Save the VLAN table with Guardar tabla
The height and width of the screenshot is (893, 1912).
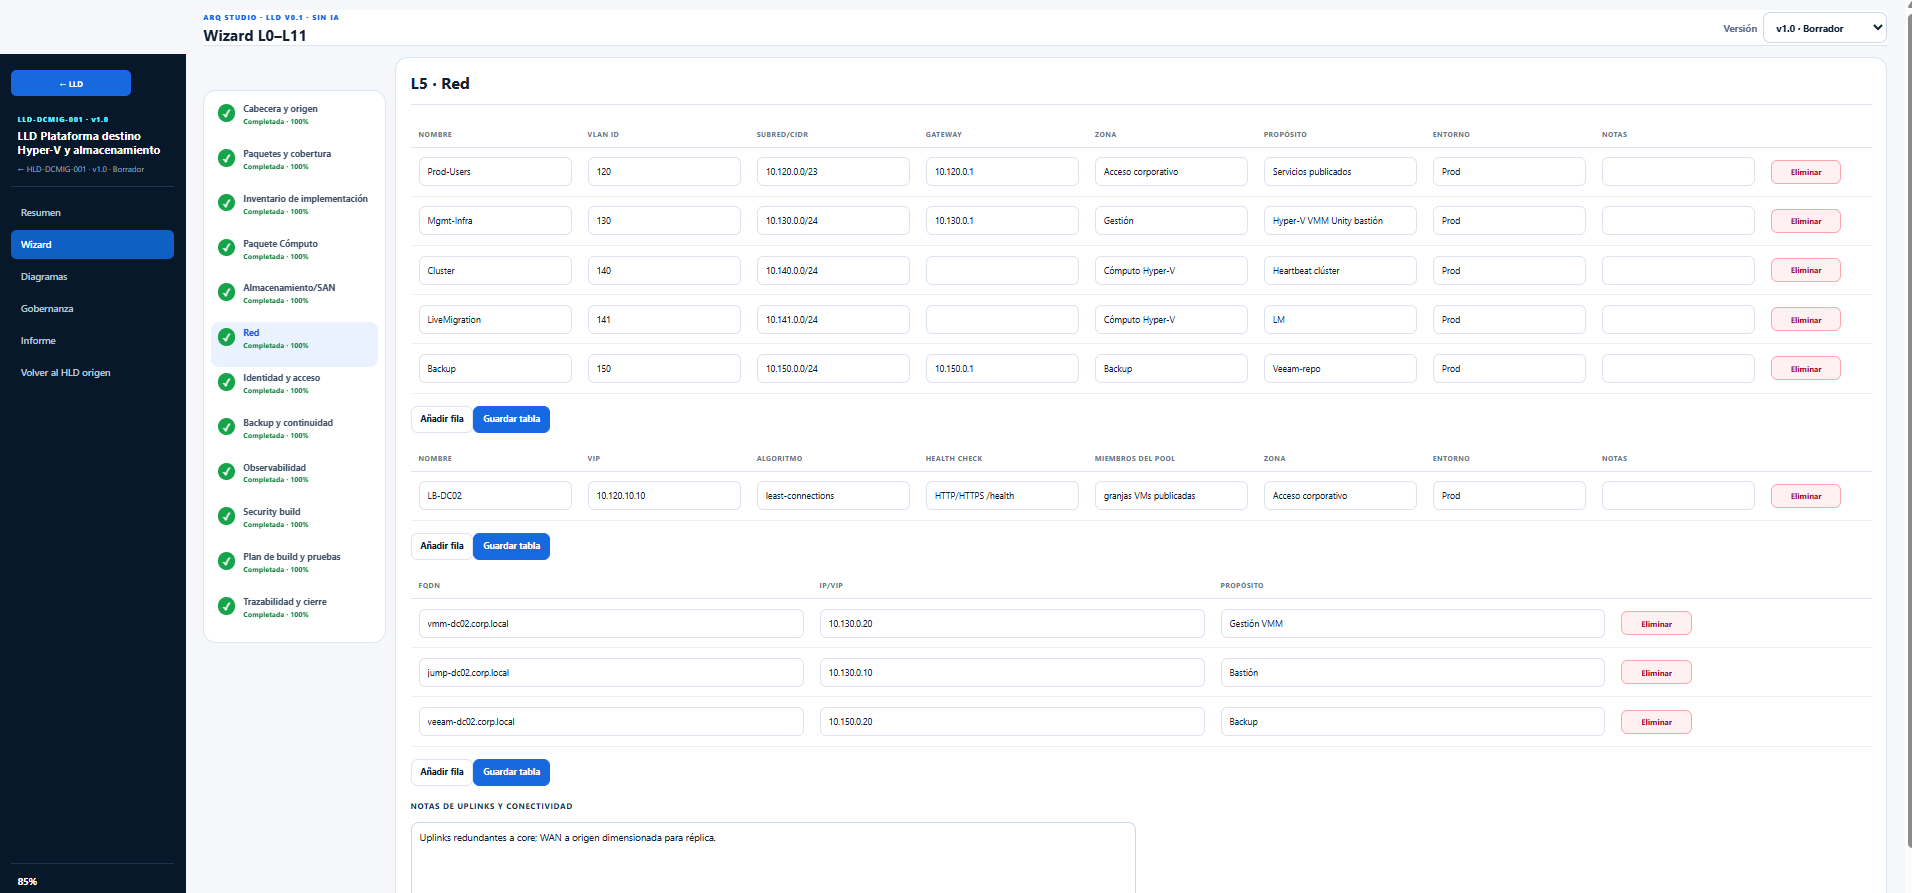[511, 419]
